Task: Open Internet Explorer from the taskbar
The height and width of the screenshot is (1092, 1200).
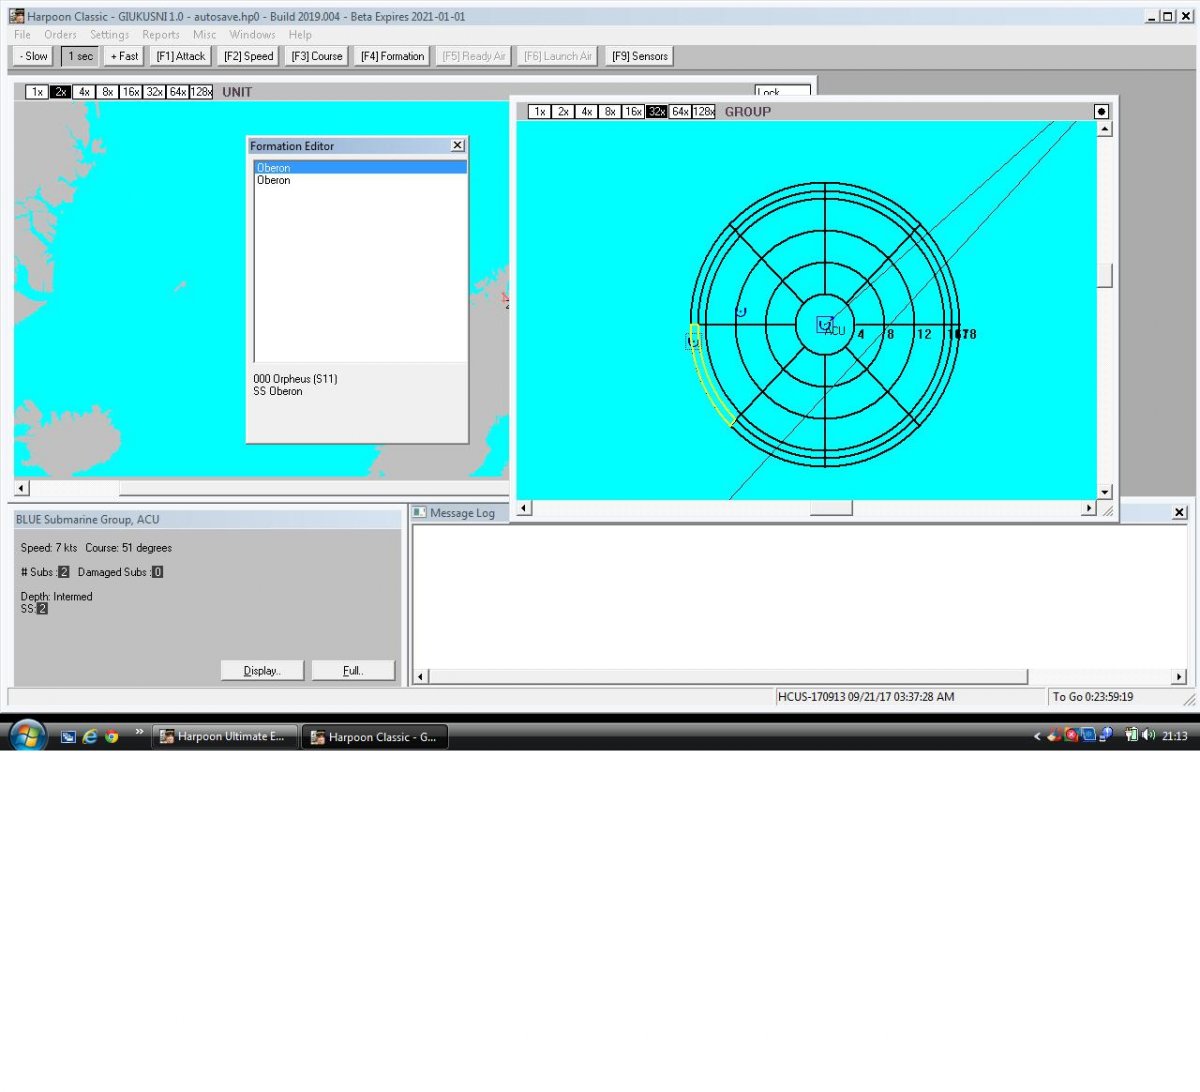Action: [90, 736]
